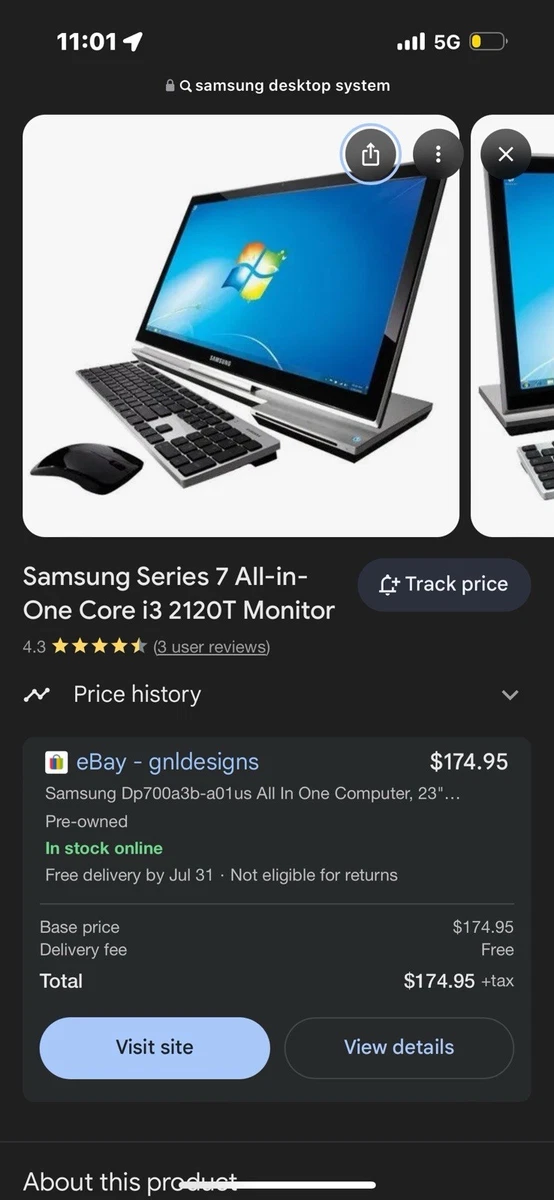Click the Track price button
Viewport: 554px width, 1200px height.
[444, 585]
